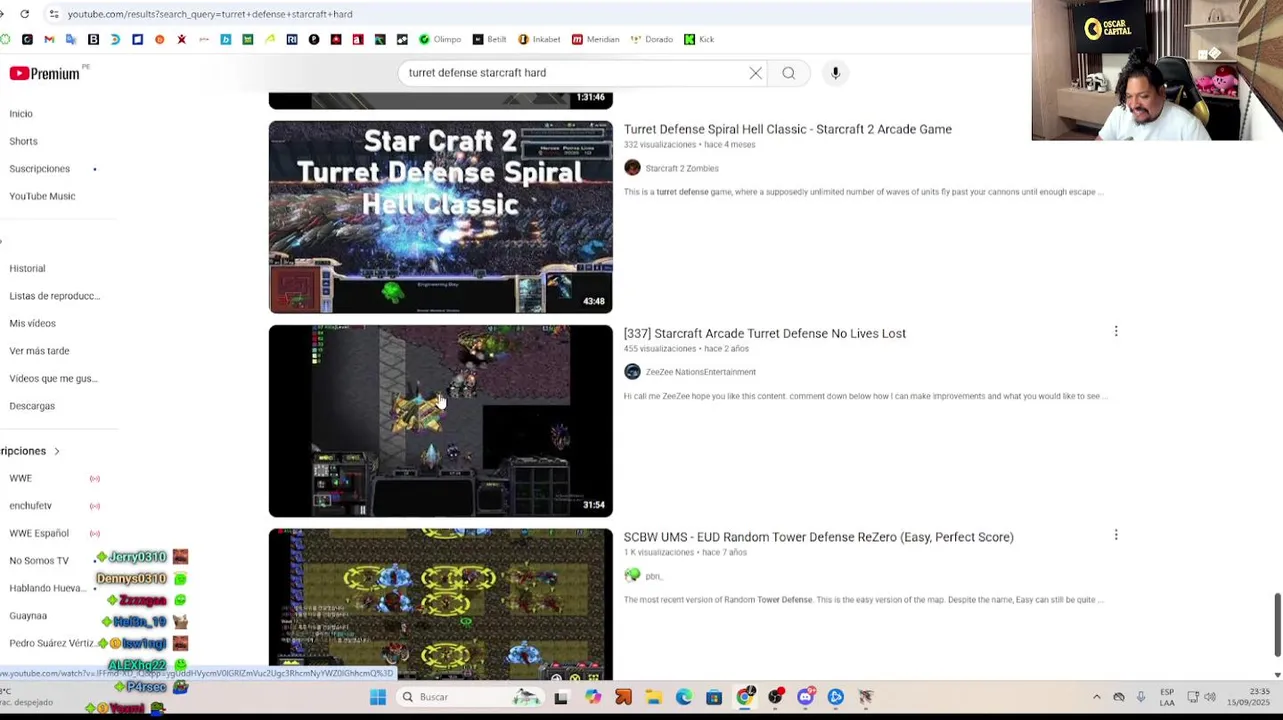Viewport: 1283px width, 720px height.
Task: Open the Olimpo bookmark
Action: pyautogui.click(x=440, y=39)
